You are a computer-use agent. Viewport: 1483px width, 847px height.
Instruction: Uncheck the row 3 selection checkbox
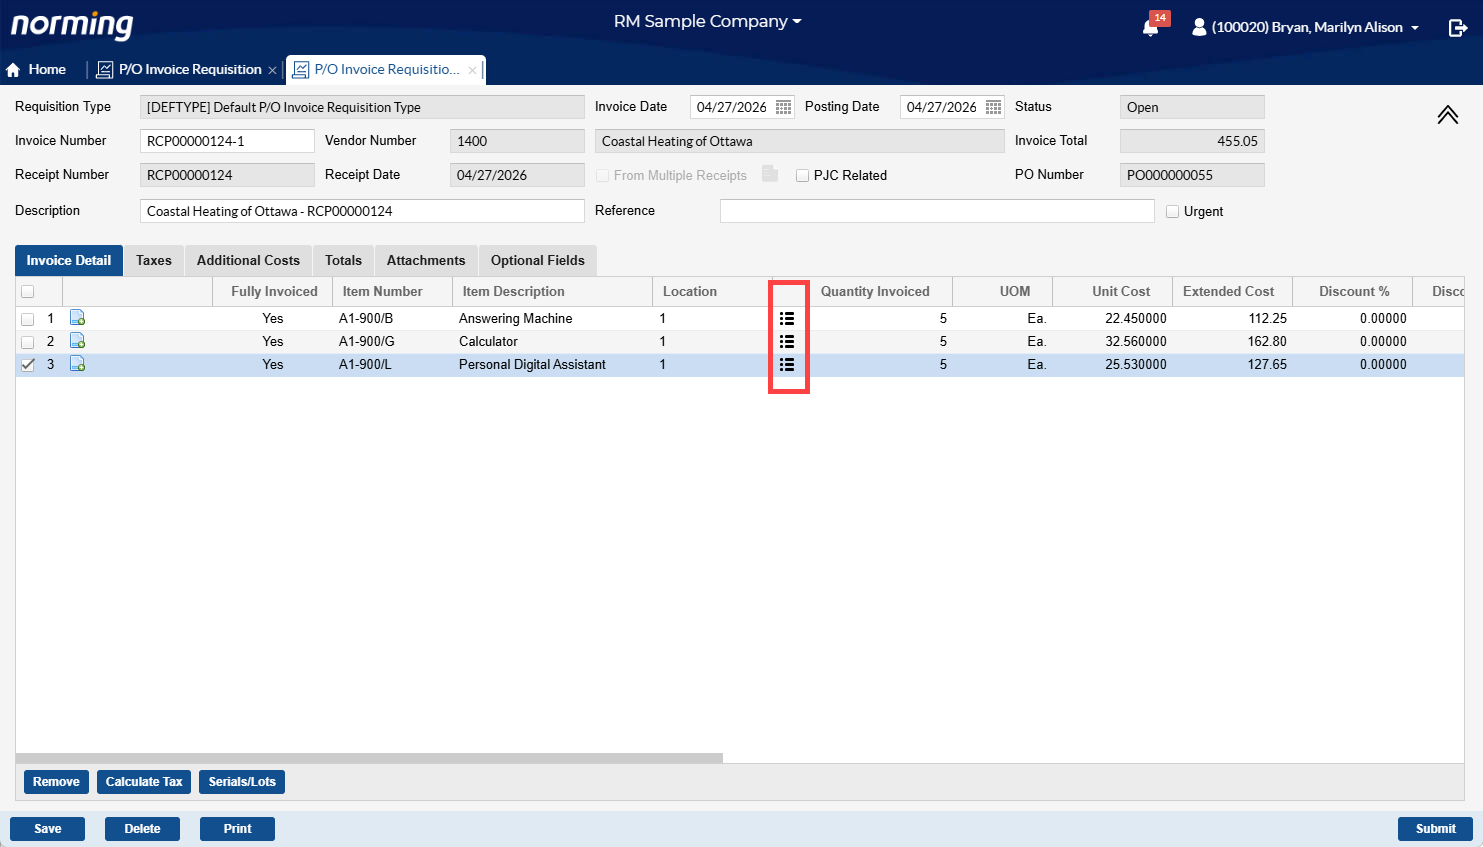tap(28, 365)
